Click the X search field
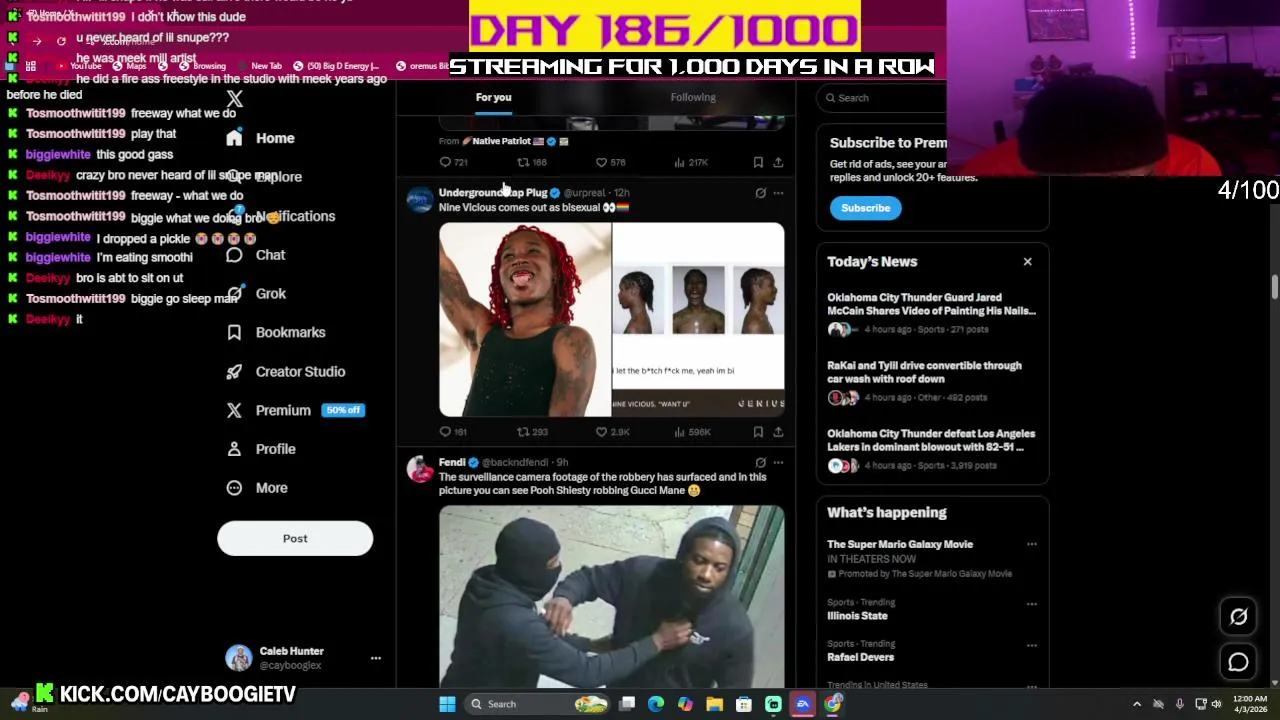This screenshot has height=720, width=1280. pyautogui.click(x=882, y=98)
